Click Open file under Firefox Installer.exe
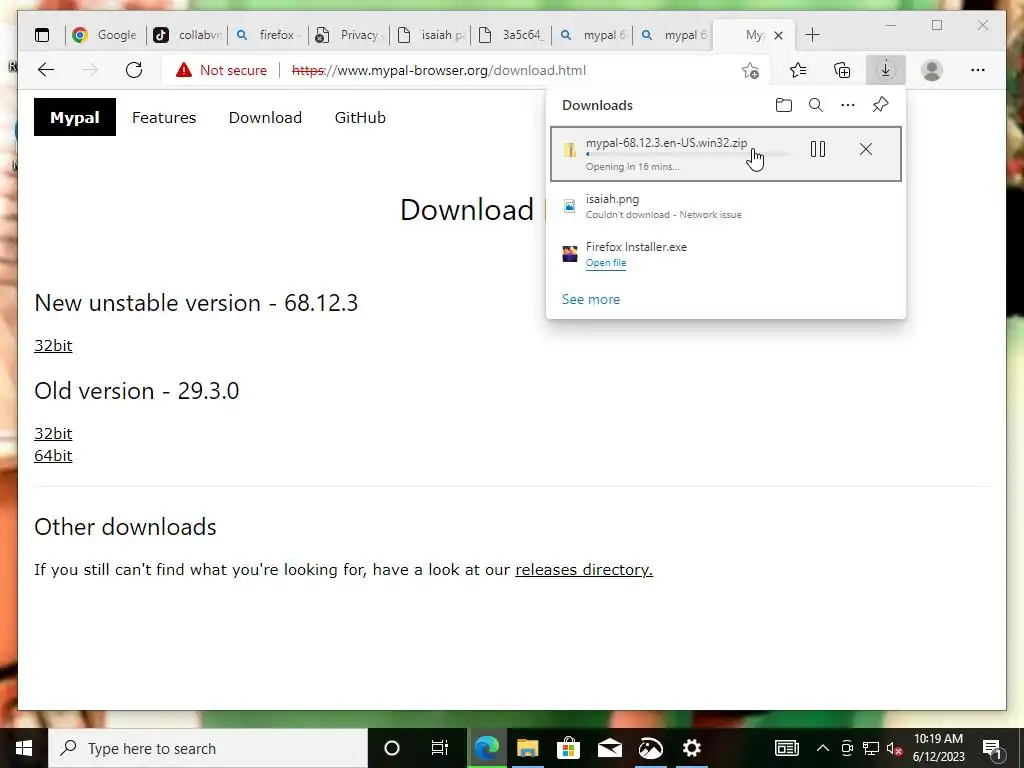The height and width of the screenshot is (768, 1024). [605, 263]
